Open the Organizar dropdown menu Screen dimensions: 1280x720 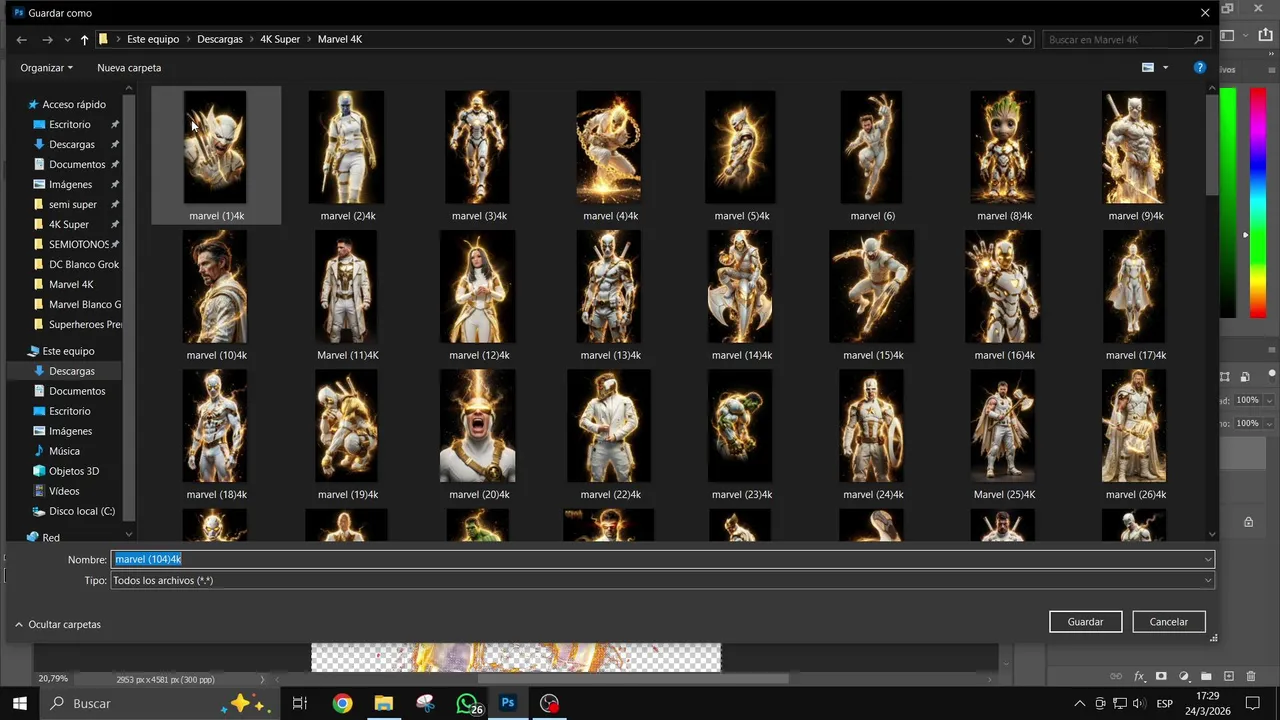[46, 68]
